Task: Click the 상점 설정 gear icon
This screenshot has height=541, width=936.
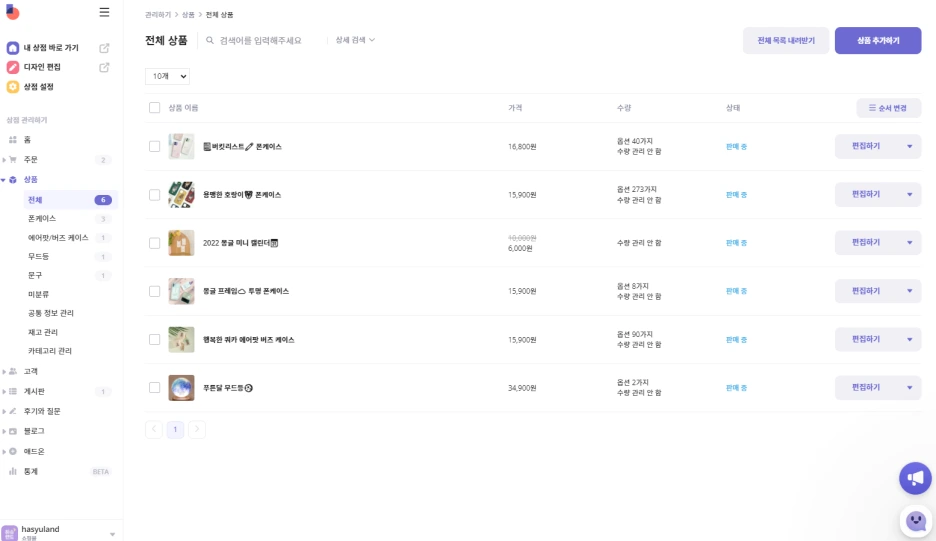Action: point(13,87)
